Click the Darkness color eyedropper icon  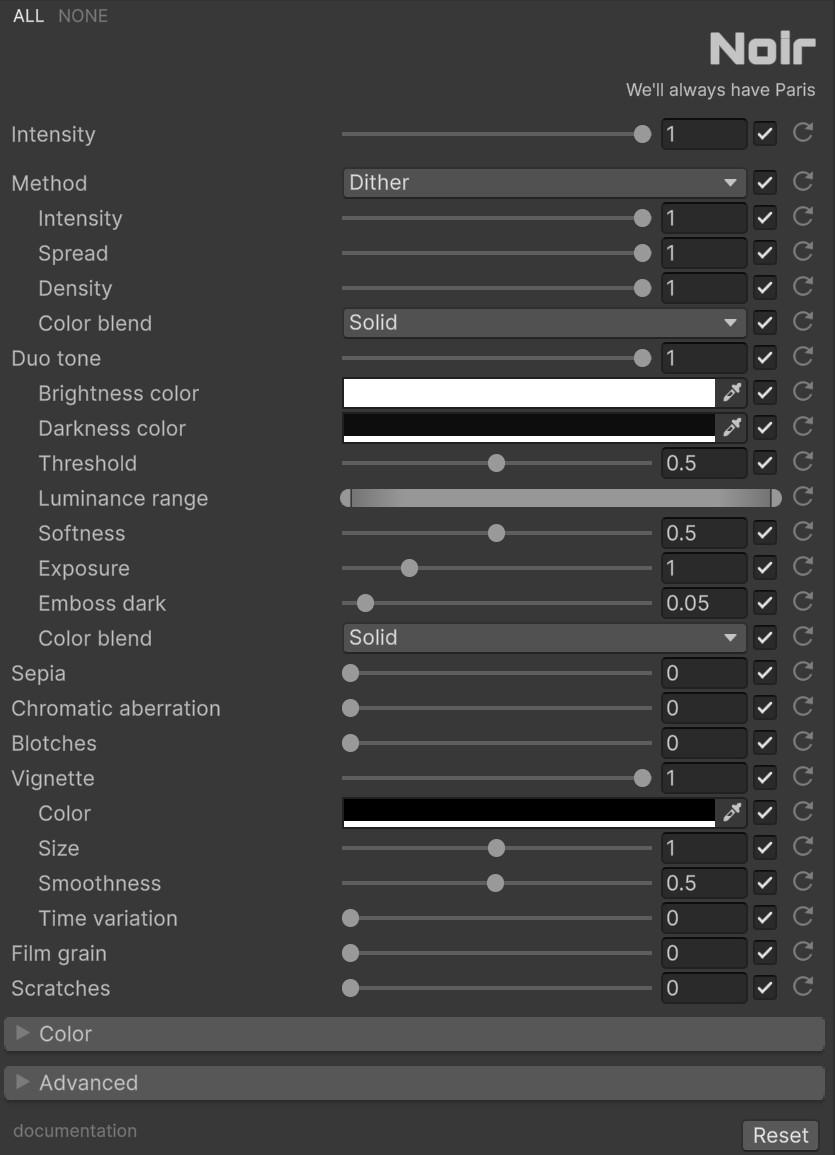coord(732,428)
